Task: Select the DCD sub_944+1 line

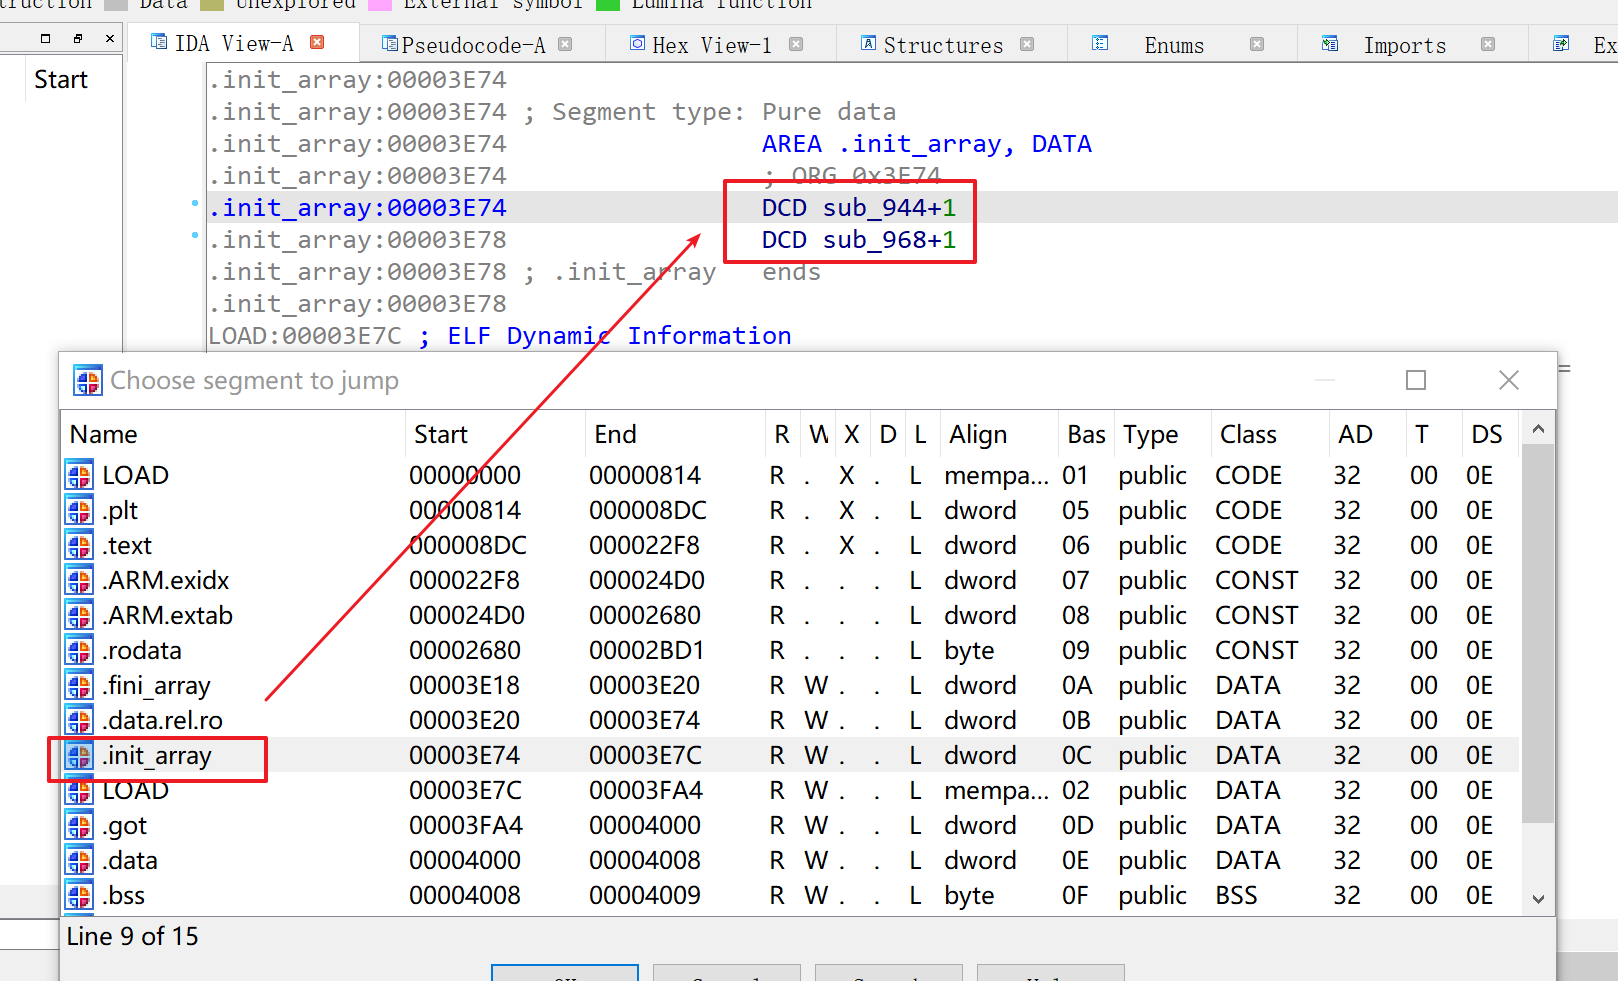Action: pyautogui.click(x=858, y=208)
